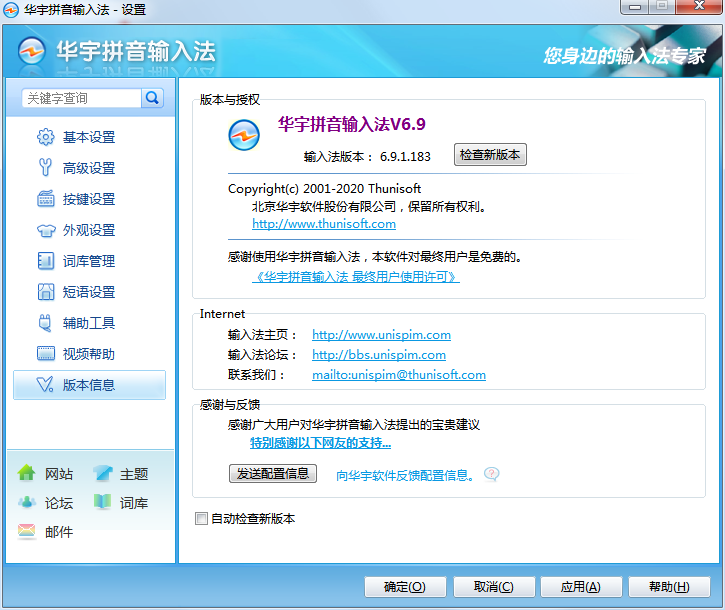The image size is (725, 610).
Task: Select the 外观设置 shirt icon
Action: 46,230
